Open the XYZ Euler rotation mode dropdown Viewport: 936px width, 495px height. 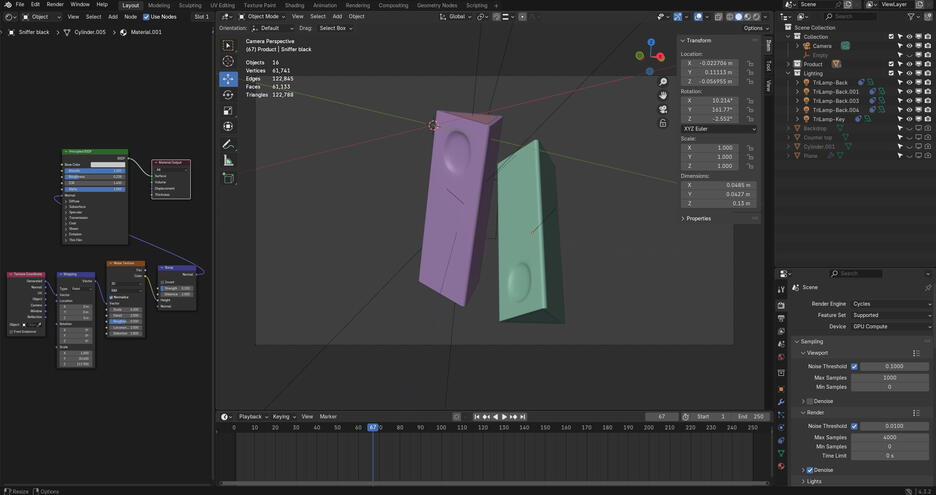tap(718, 128)
